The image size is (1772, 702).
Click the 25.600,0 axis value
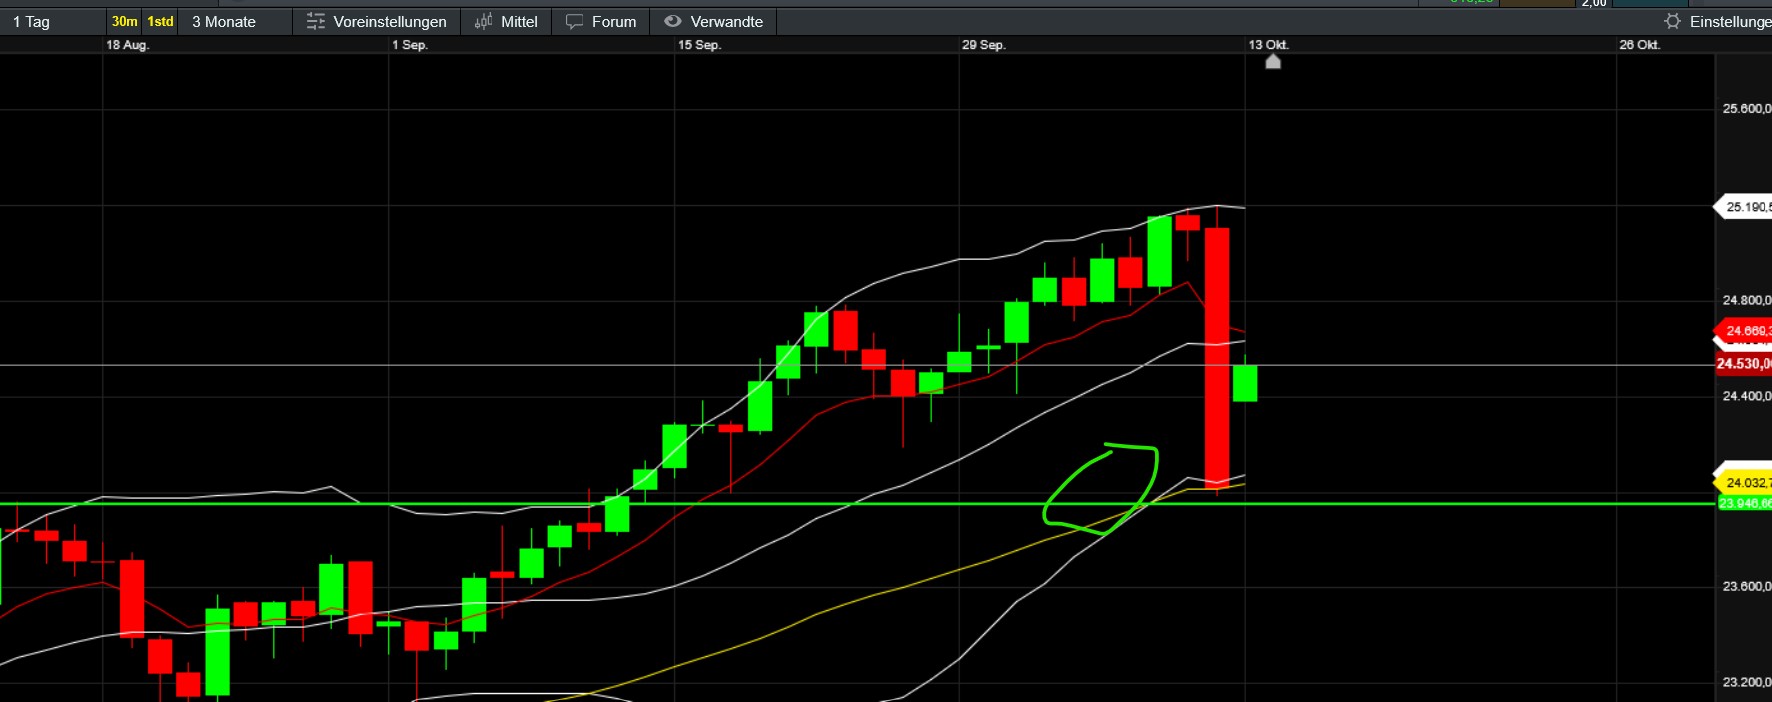pos(1746,109)
